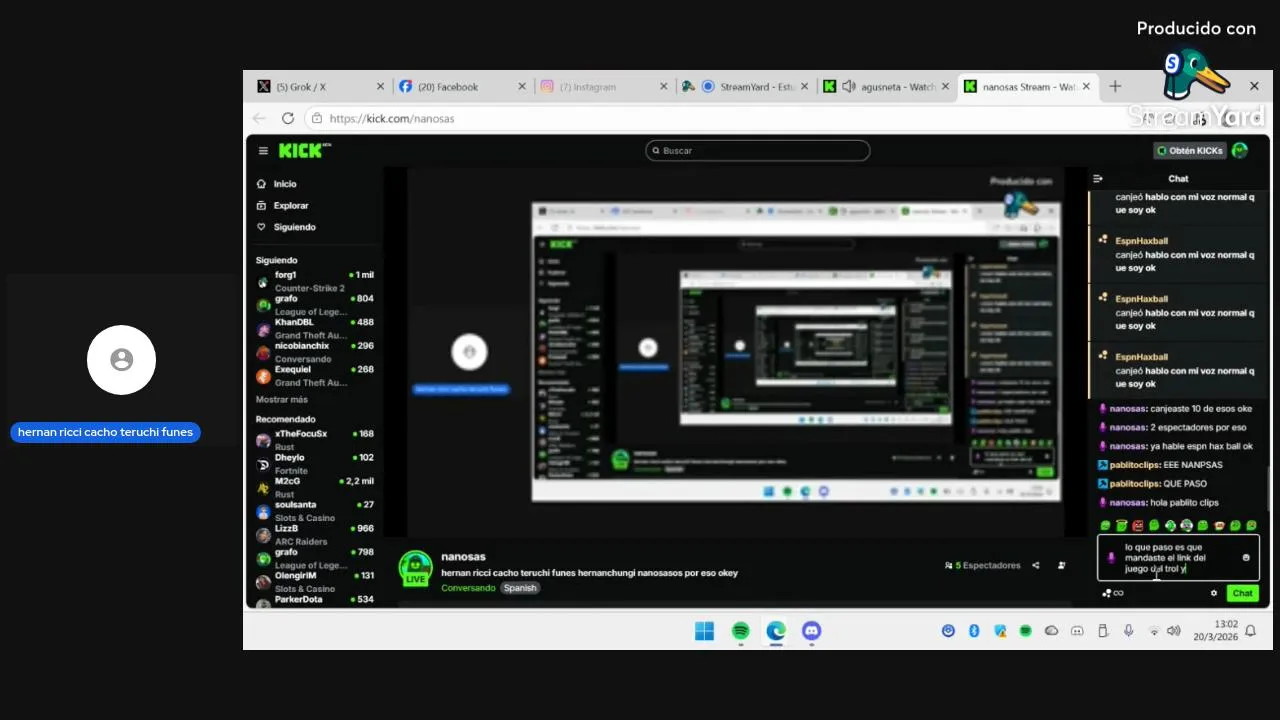Click the purple microphone badge in chat input
Viewport: 1280px width, 720px height.
click(x=1112, y=558)
